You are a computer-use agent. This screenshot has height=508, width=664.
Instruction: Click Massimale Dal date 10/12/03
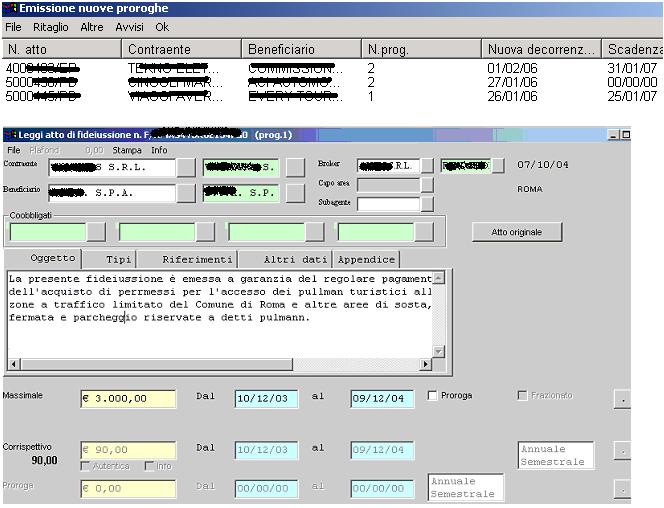[x=266, y=399]
